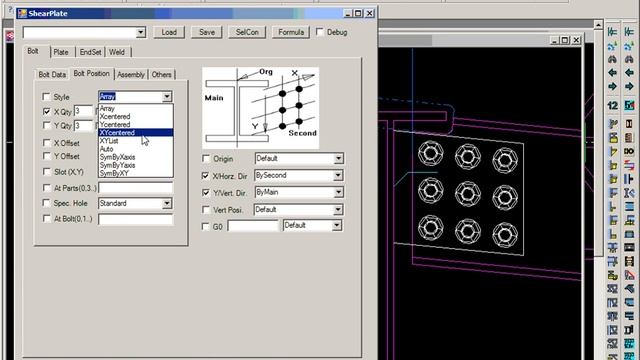Choose Ycentered from the Style list
640x360 pixels.
pyautogui.click(x=136, y=124)
